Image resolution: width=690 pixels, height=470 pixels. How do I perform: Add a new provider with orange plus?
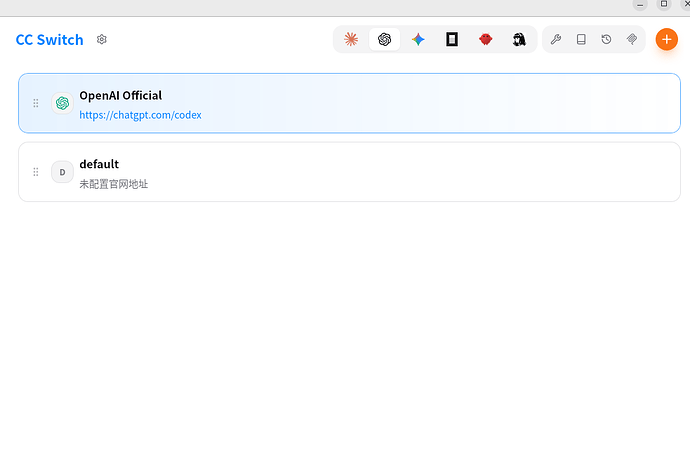(667, 40)
